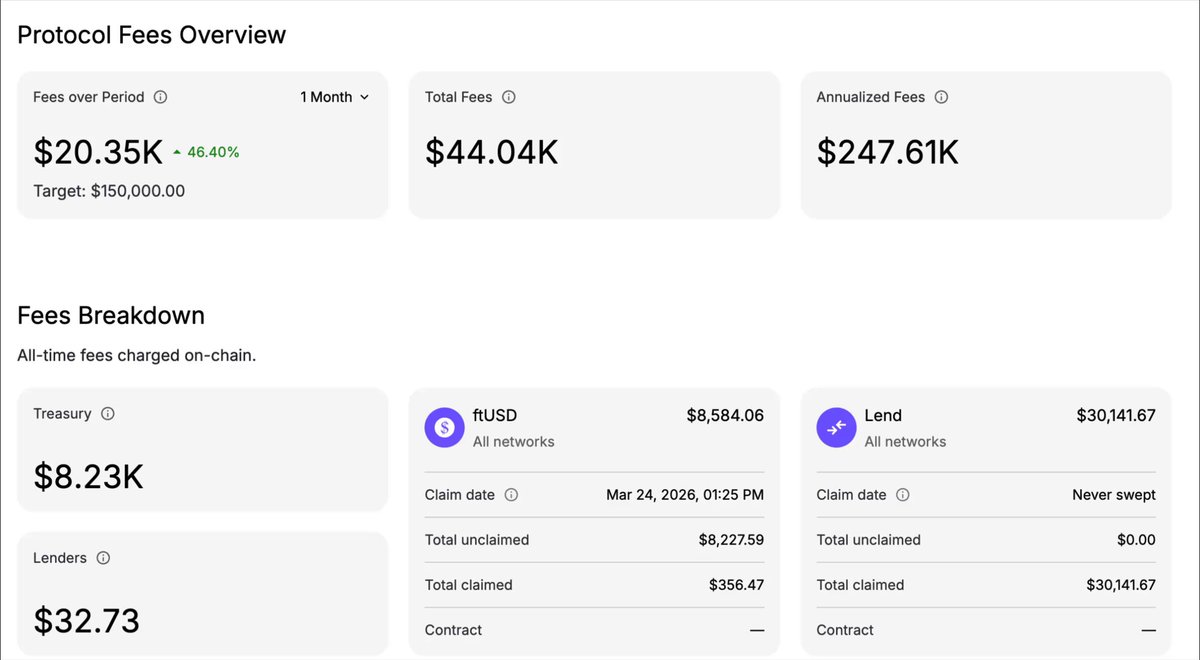Viewport: 1200px width, 660px height.
Task: Click the $8.23K Treasury value
Action: coord(89,477)
